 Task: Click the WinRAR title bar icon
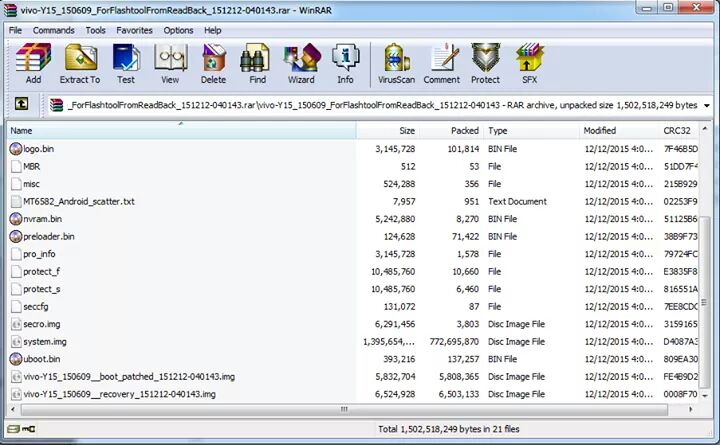(x=10, y=10)
